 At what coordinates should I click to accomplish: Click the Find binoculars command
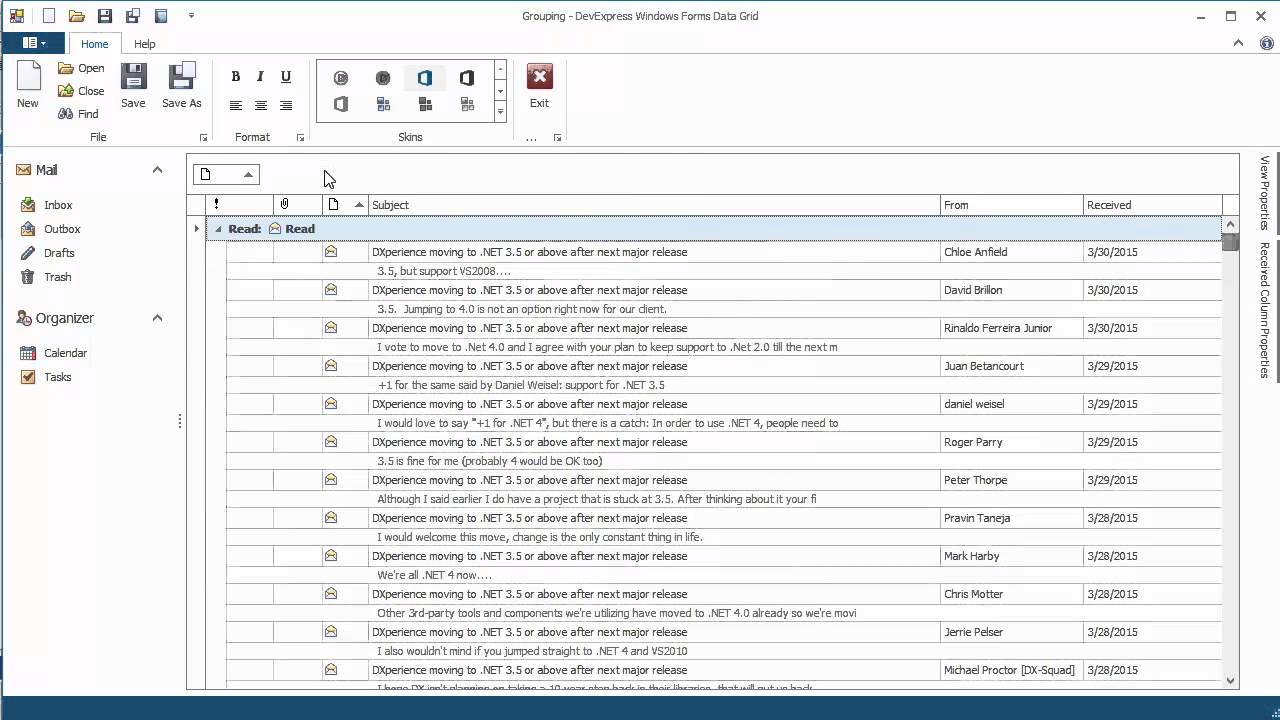click(x=78, y=114)
